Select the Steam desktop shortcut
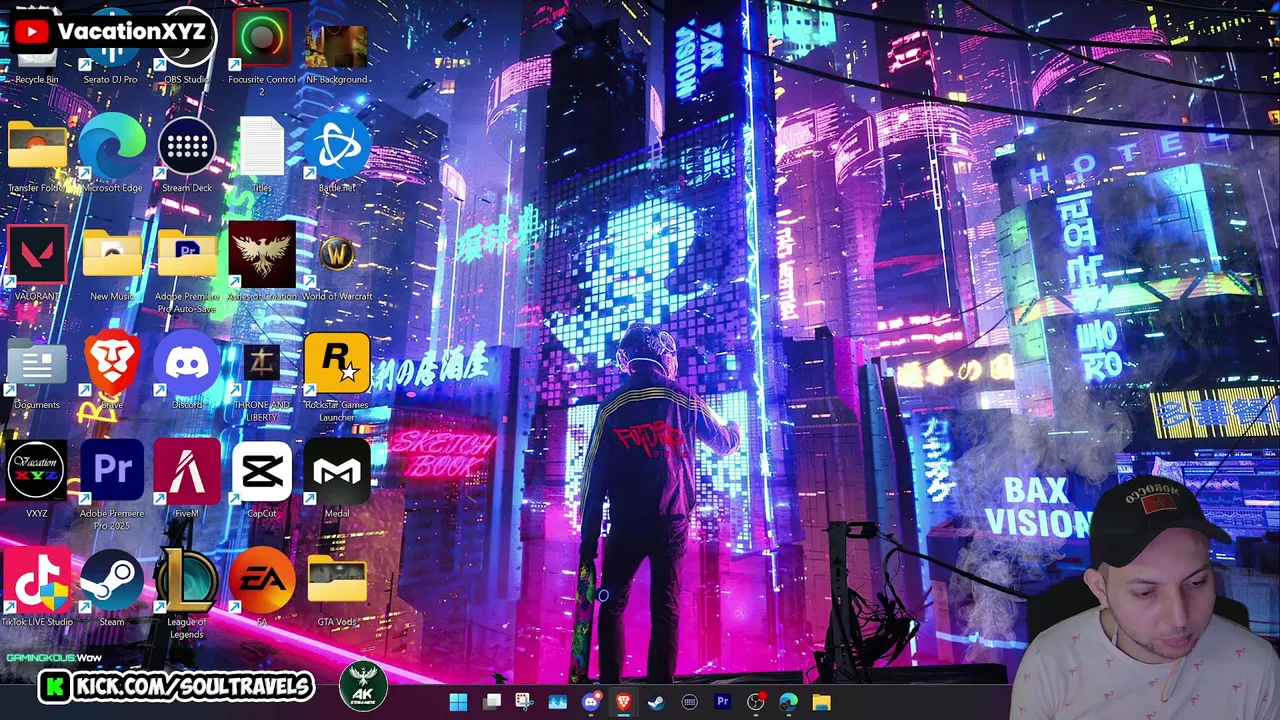Image resolution: width=1280 pixels, height=720 pixels. [x=112, y=588]
